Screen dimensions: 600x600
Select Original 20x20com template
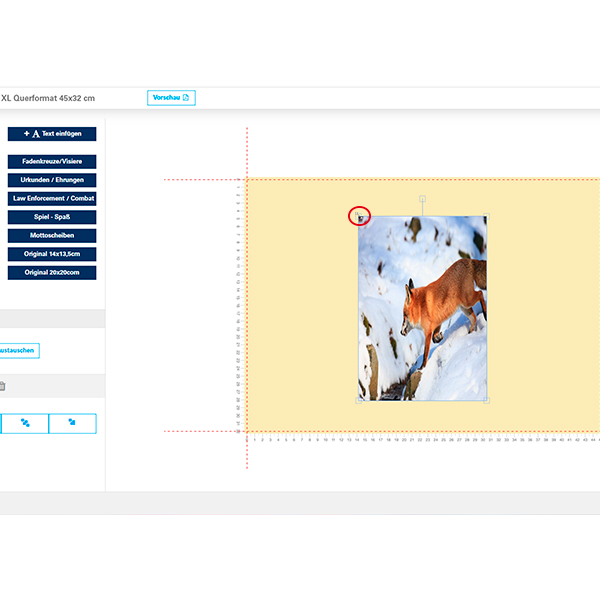[x=52, y=272]
